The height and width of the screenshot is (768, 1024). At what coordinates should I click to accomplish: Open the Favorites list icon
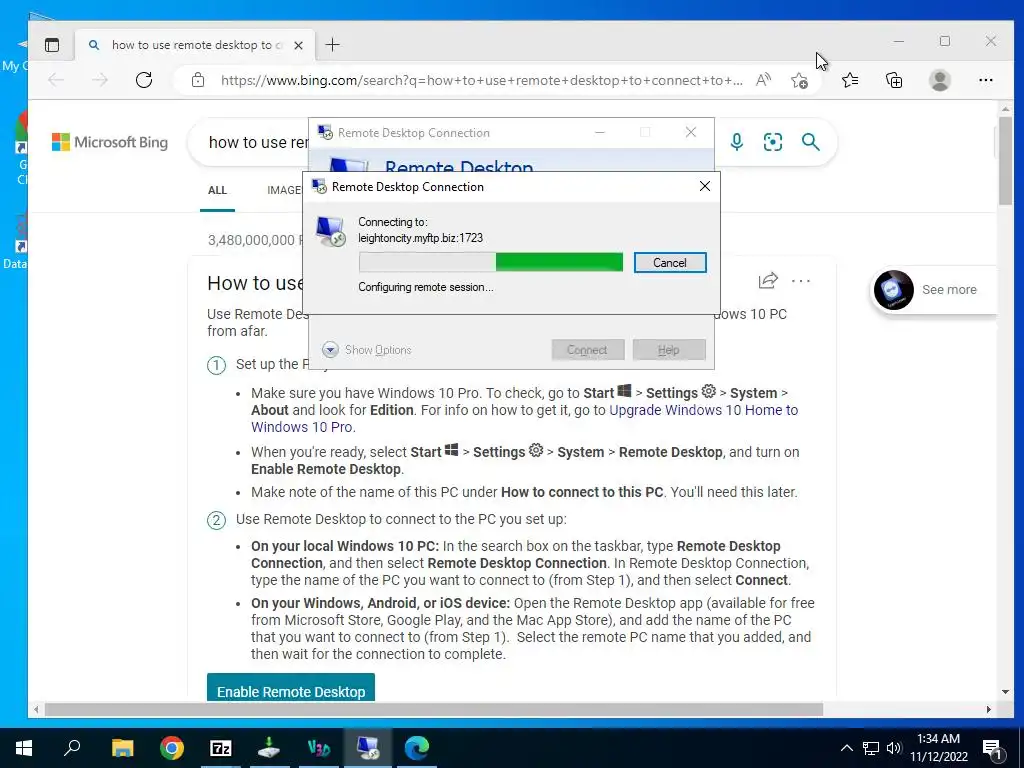coord(850,80)
